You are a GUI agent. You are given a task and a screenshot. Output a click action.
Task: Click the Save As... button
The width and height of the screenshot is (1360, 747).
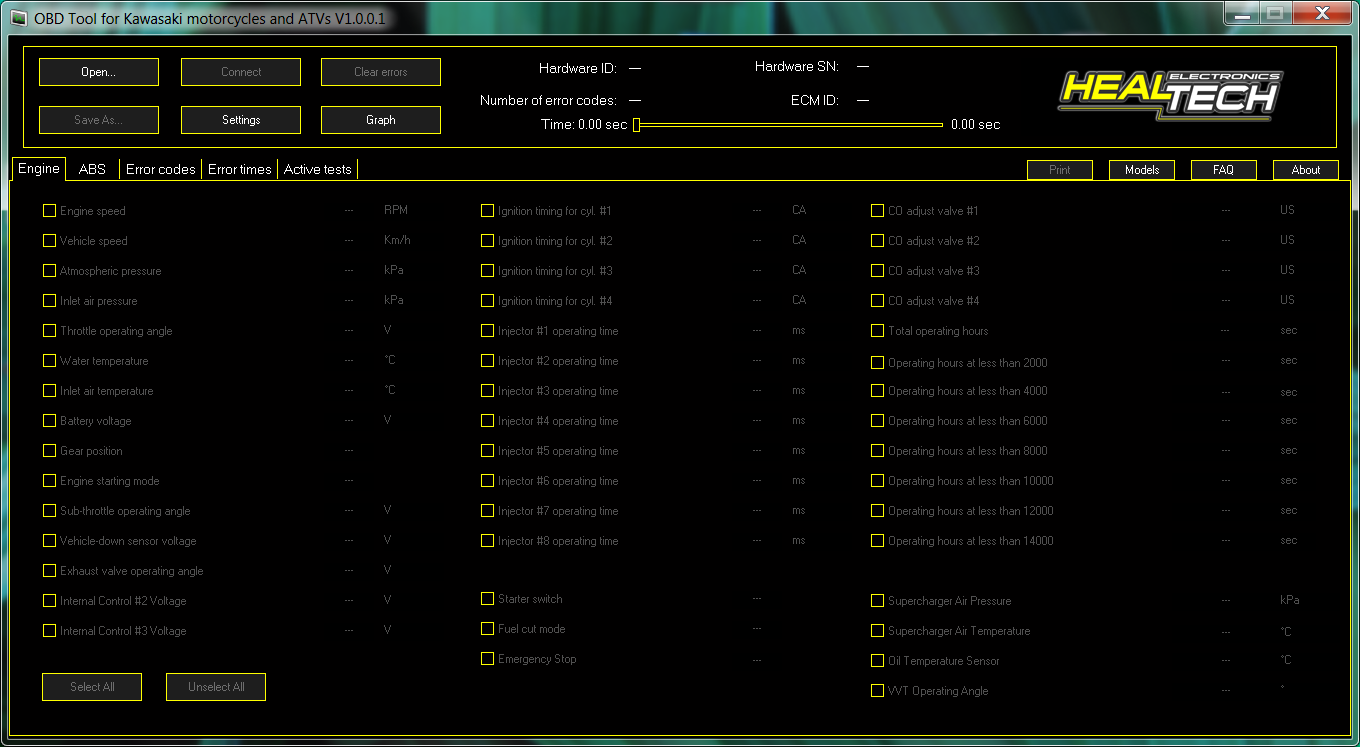(x=99, y=120)
